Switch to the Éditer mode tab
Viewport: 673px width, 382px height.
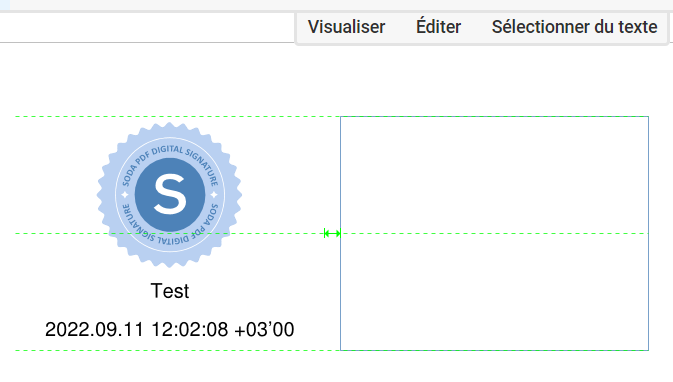438,27
